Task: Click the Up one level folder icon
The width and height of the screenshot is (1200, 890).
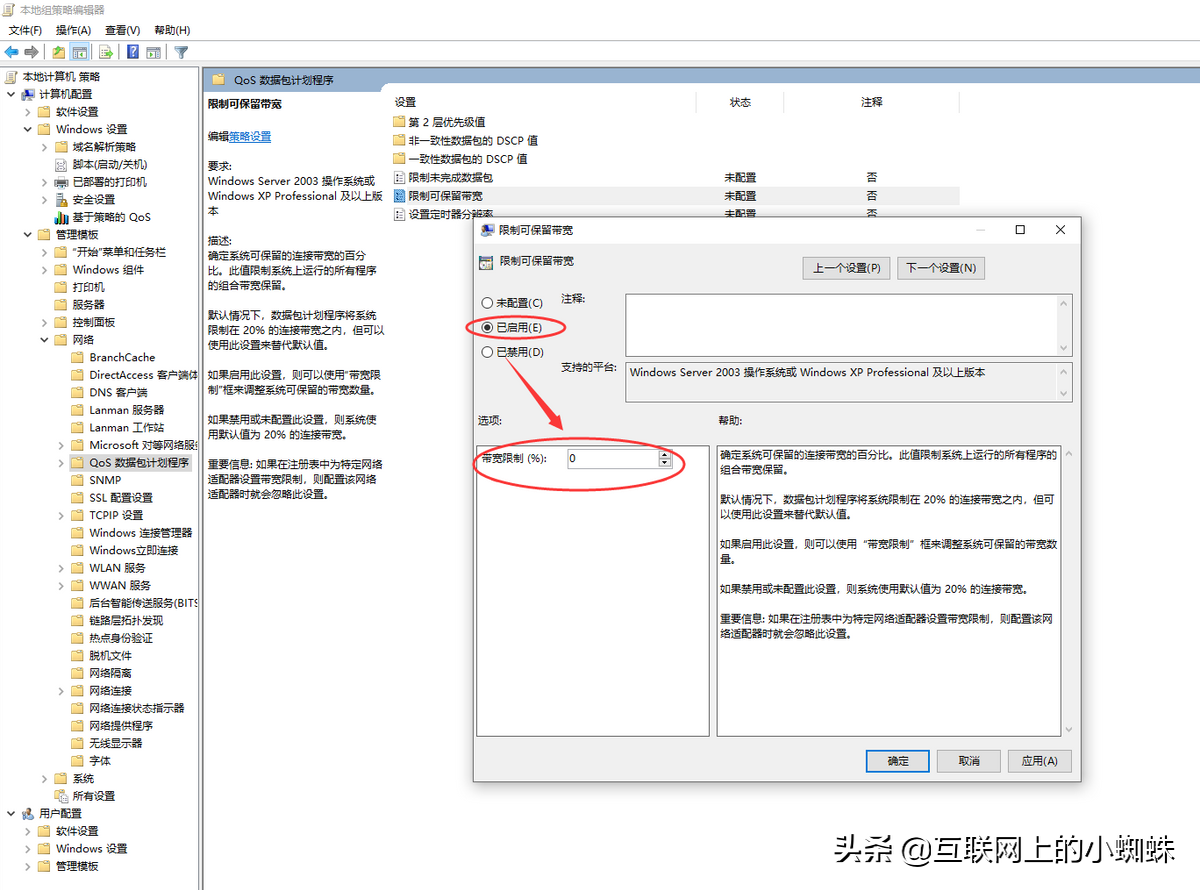Action: point(59,52)
